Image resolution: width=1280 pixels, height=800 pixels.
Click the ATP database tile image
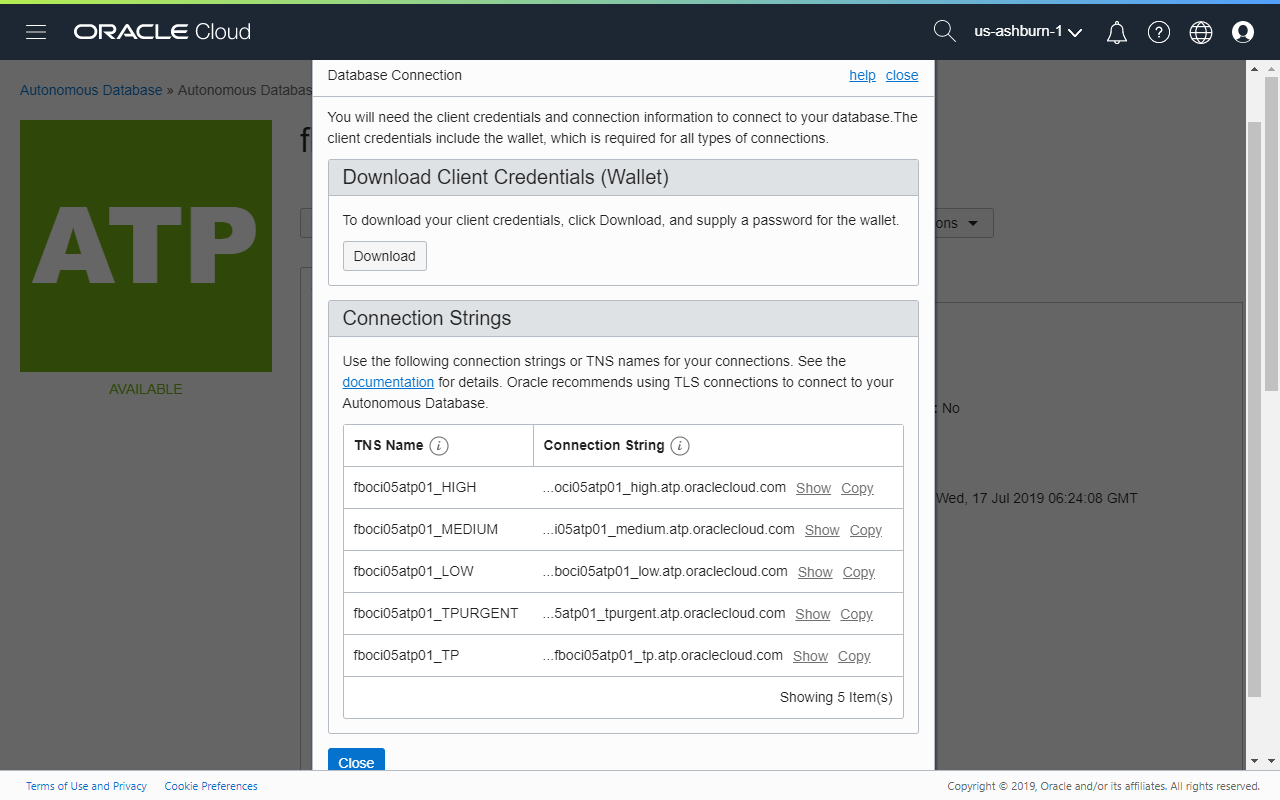point(146,246)
